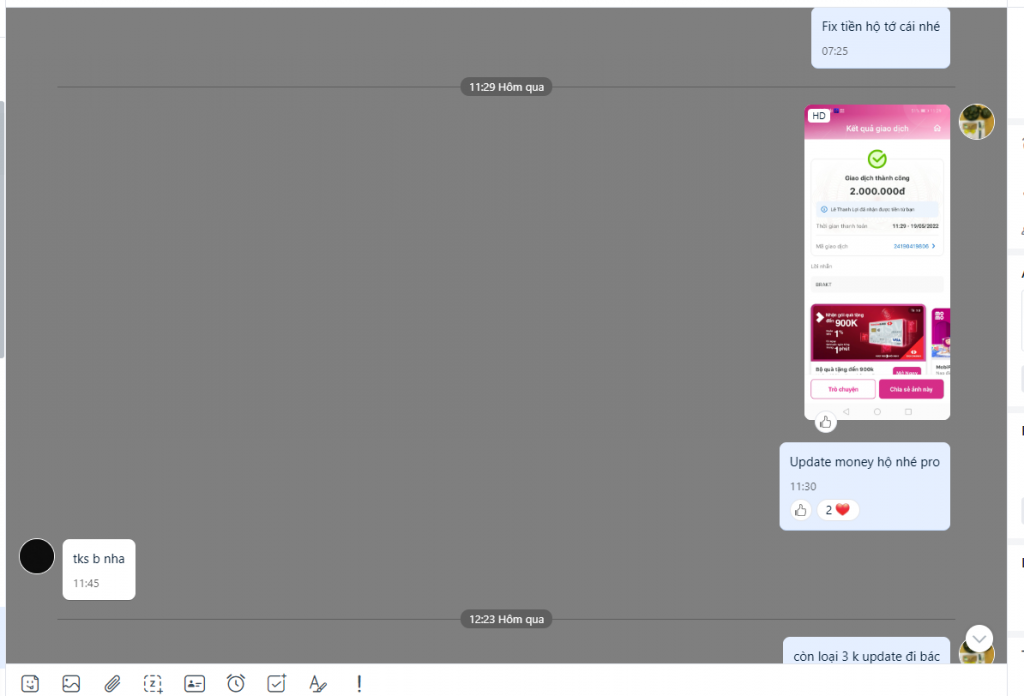Open the contact card sharing icon
This screenshot has width=1024, height=696.
(x=194, y=684)
